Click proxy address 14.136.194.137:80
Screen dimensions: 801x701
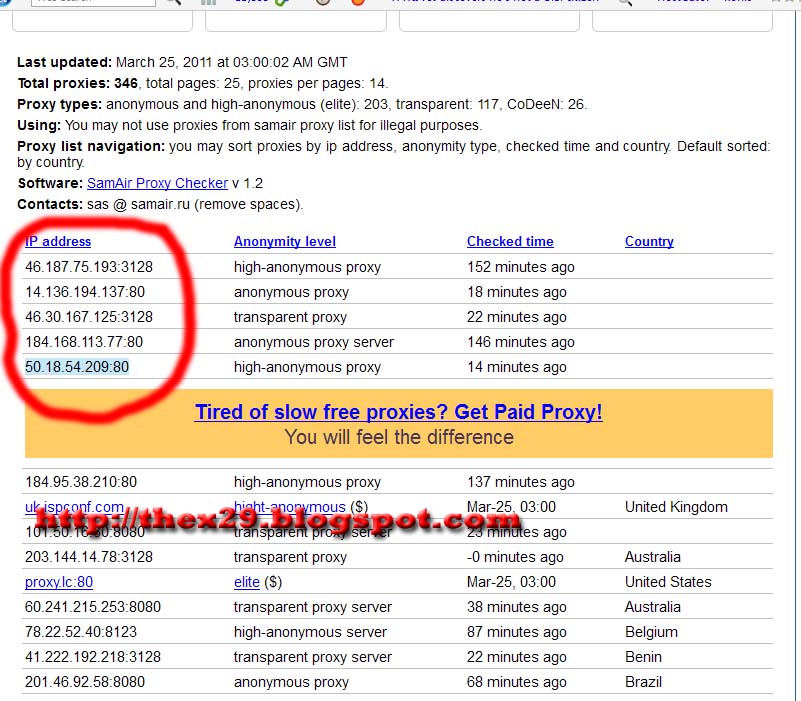pos(85,292)
